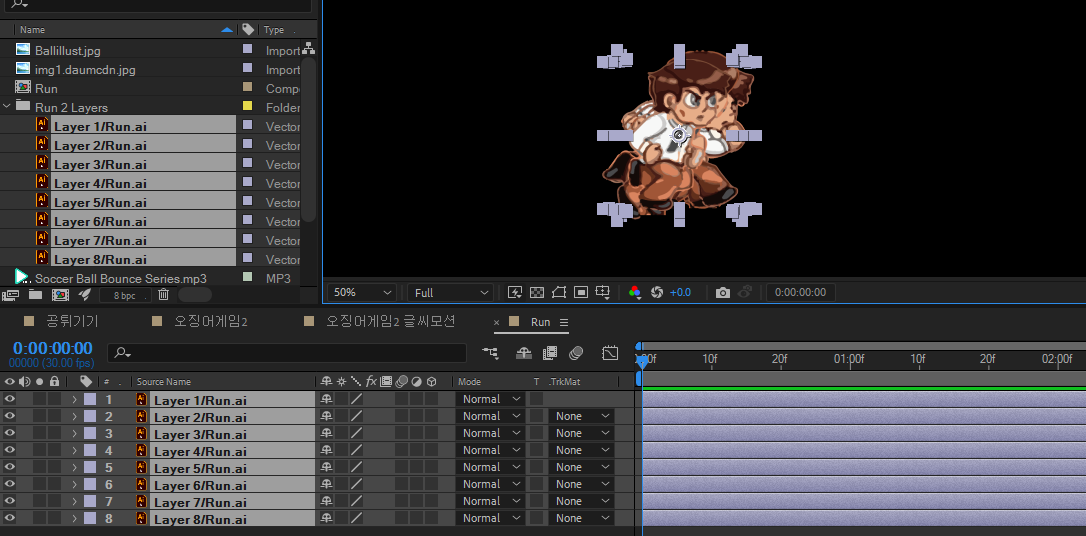
Task: Hide Layer 5/Run.ai using its eye icon
Action: [x=10, y=467]
